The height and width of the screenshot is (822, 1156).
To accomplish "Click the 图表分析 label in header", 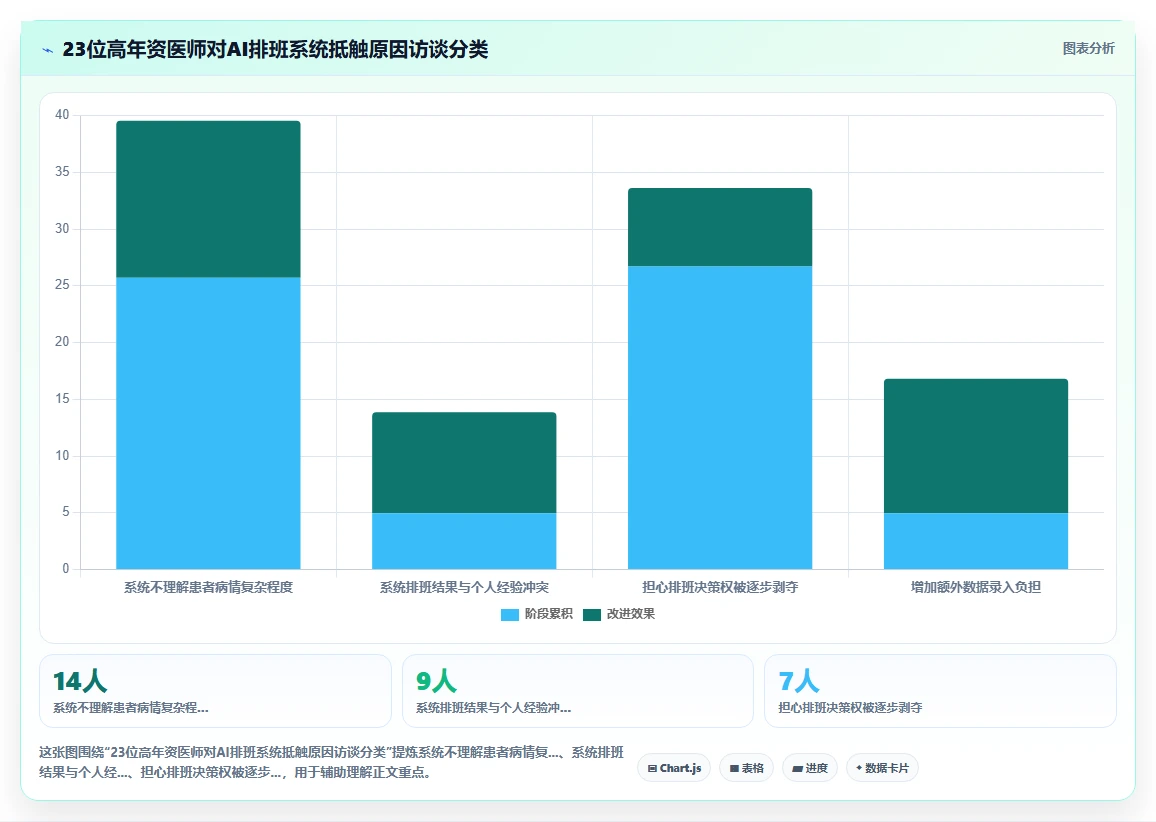I will tap(1088, 49).
